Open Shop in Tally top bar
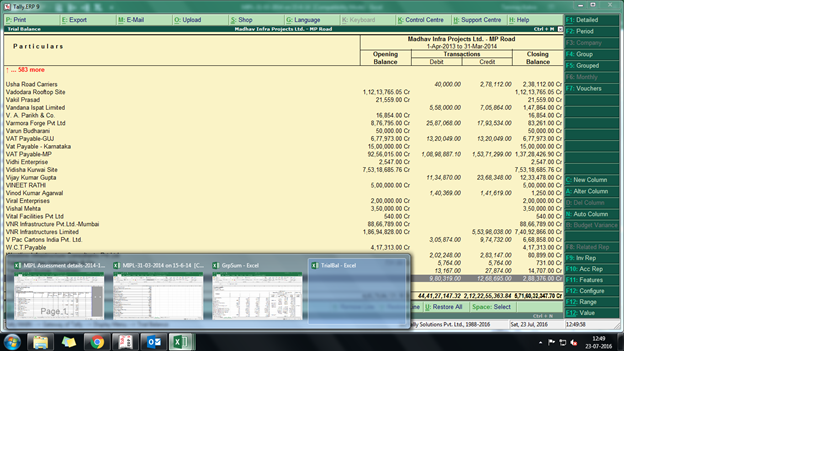The image size is (819, 460). coord(256,20)
